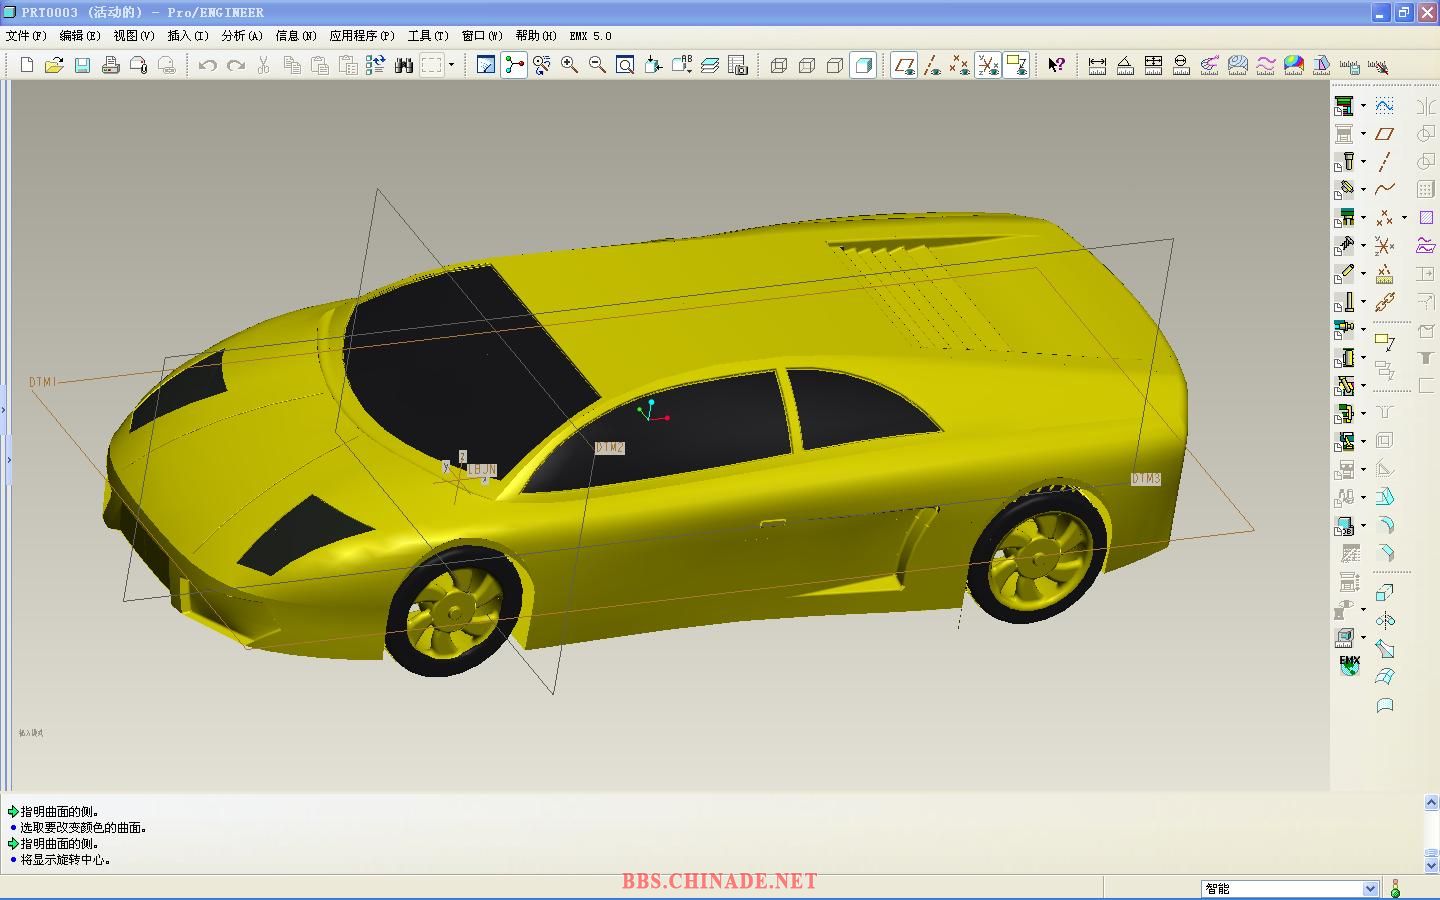
Task: Click the Chamfer tool icon
Action: tap(1385, 553)
